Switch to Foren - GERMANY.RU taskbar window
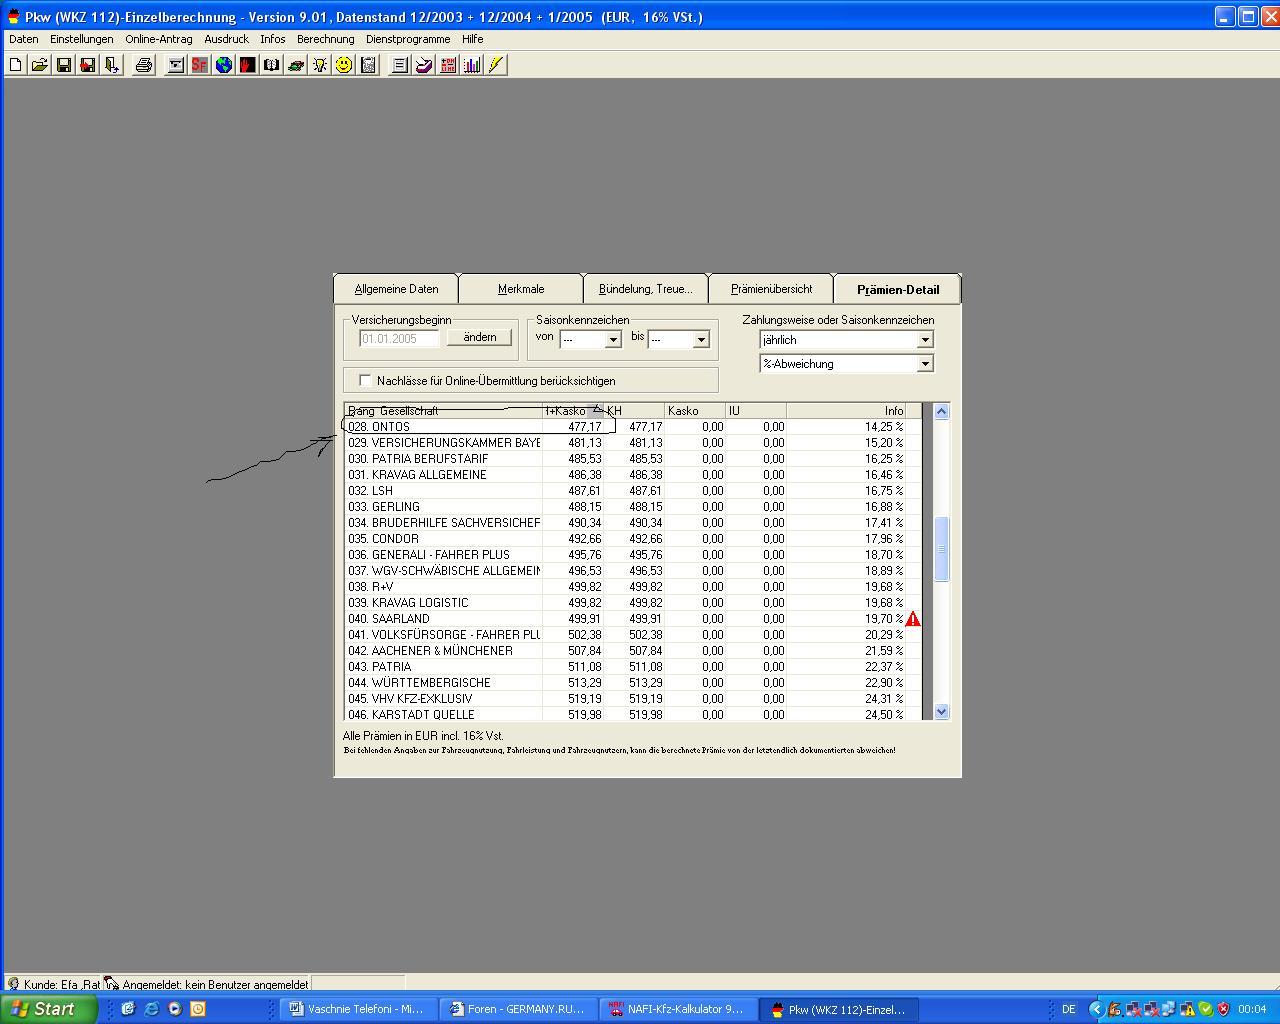This screenshot has height=1024, width=1280. pyautogui.click(x=520, y=1009)
